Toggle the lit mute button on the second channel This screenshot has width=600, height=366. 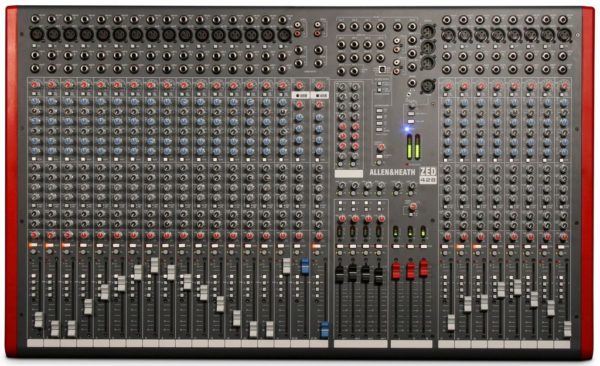pyautogui.click(x=49, y=245)
